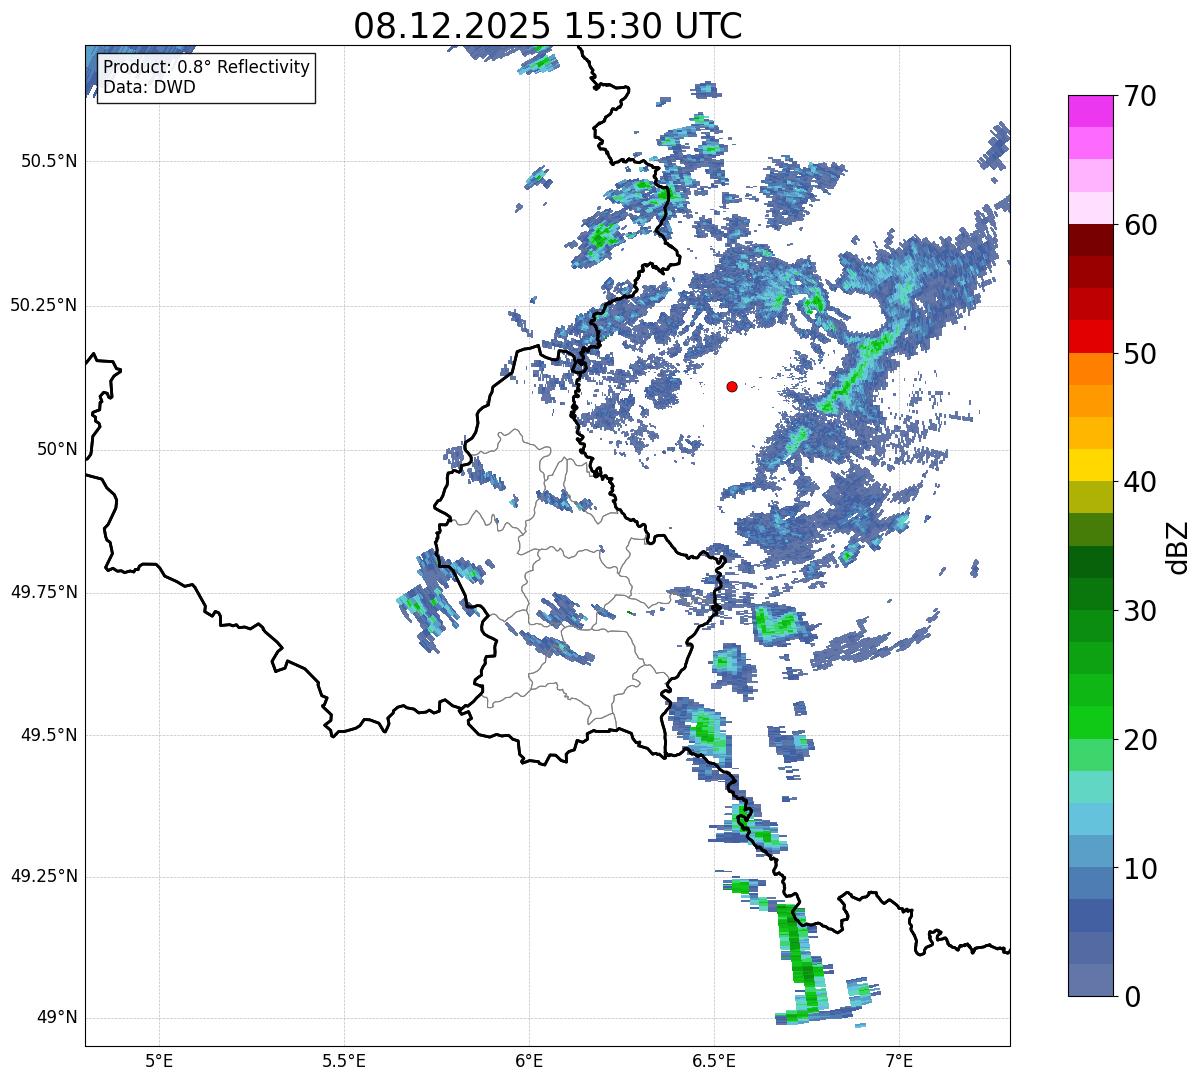Click the 5.5°E longitude label
1202x1081 pixels.
[x=344, y=1060]
